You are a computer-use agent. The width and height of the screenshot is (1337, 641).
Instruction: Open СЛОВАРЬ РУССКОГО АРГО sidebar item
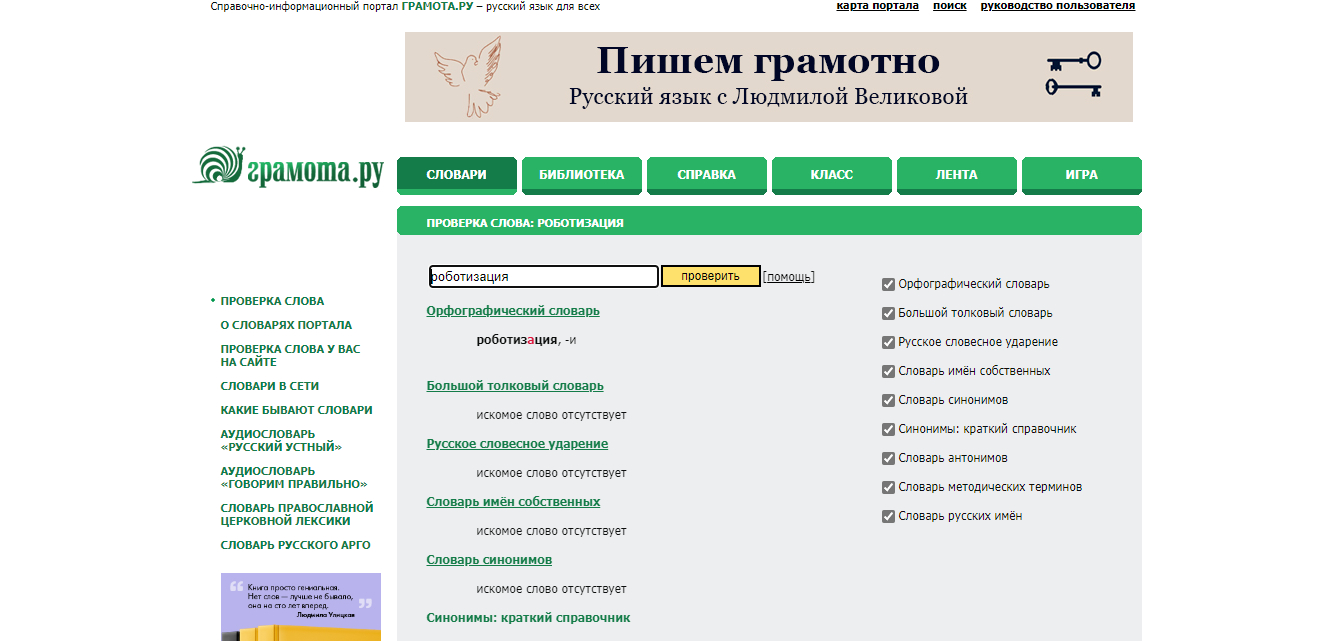click(296, 545)
